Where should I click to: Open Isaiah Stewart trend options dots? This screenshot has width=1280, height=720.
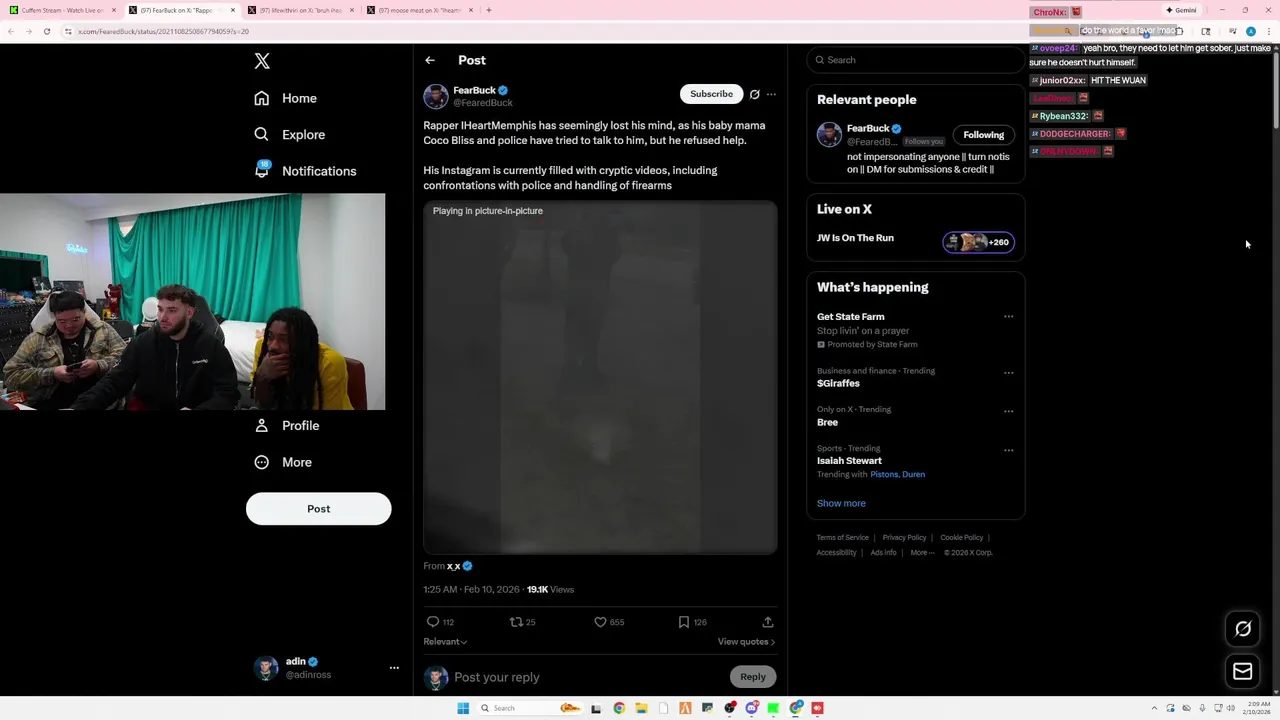tap(1008, 450)
